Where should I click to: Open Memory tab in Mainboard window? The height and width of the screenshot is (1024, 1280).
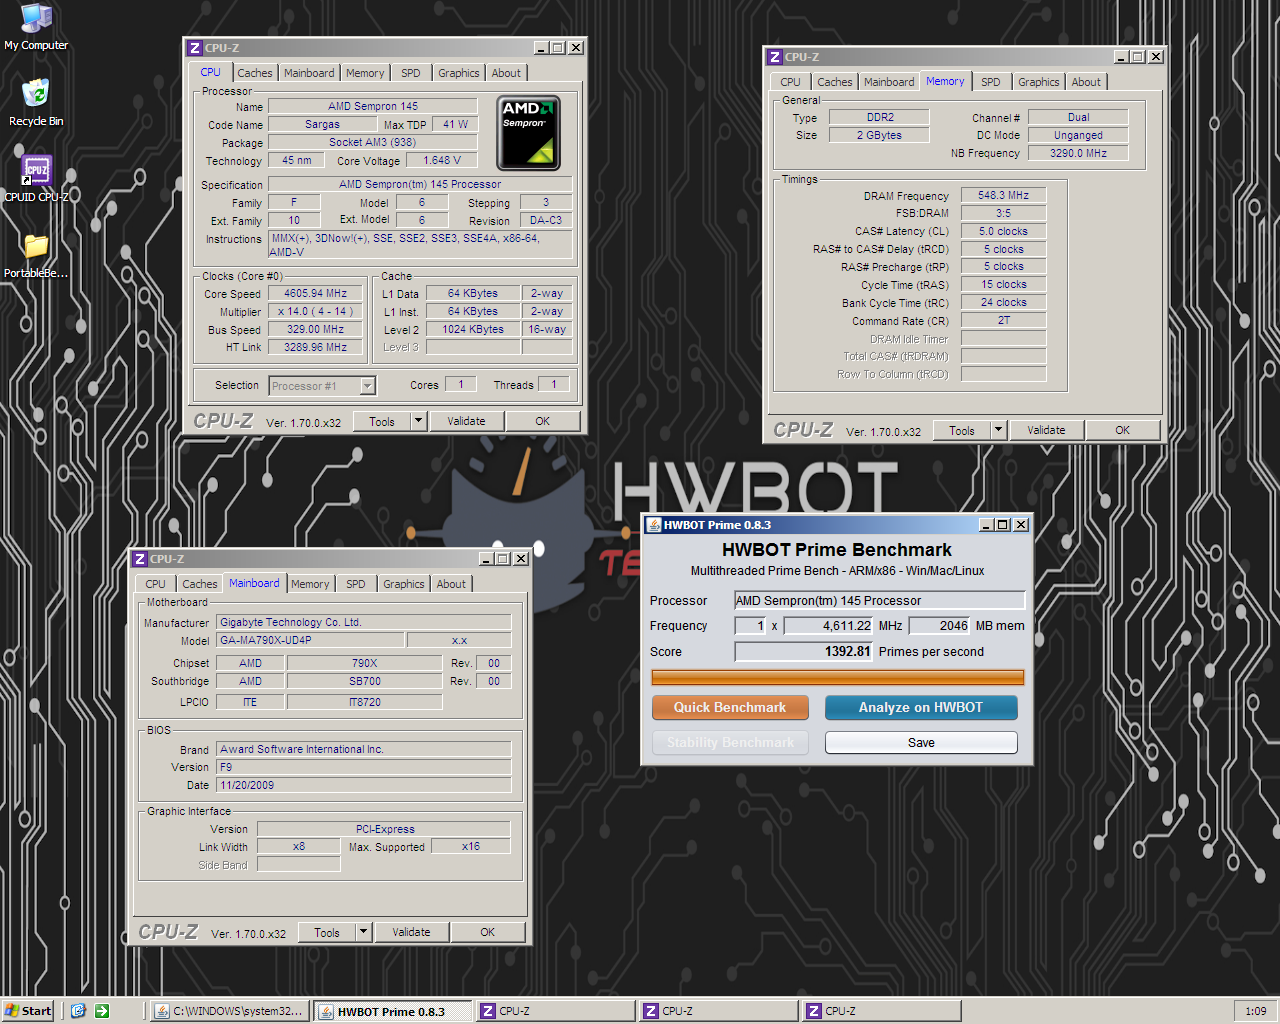click(310, 584)
